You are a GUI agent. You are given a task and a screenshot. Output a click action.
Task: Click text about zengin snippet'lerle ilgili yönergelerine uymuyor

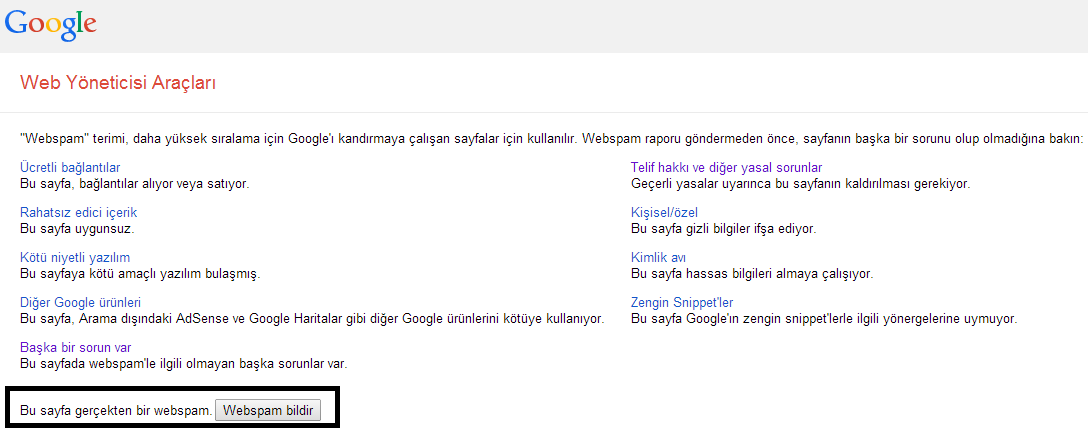824,319
